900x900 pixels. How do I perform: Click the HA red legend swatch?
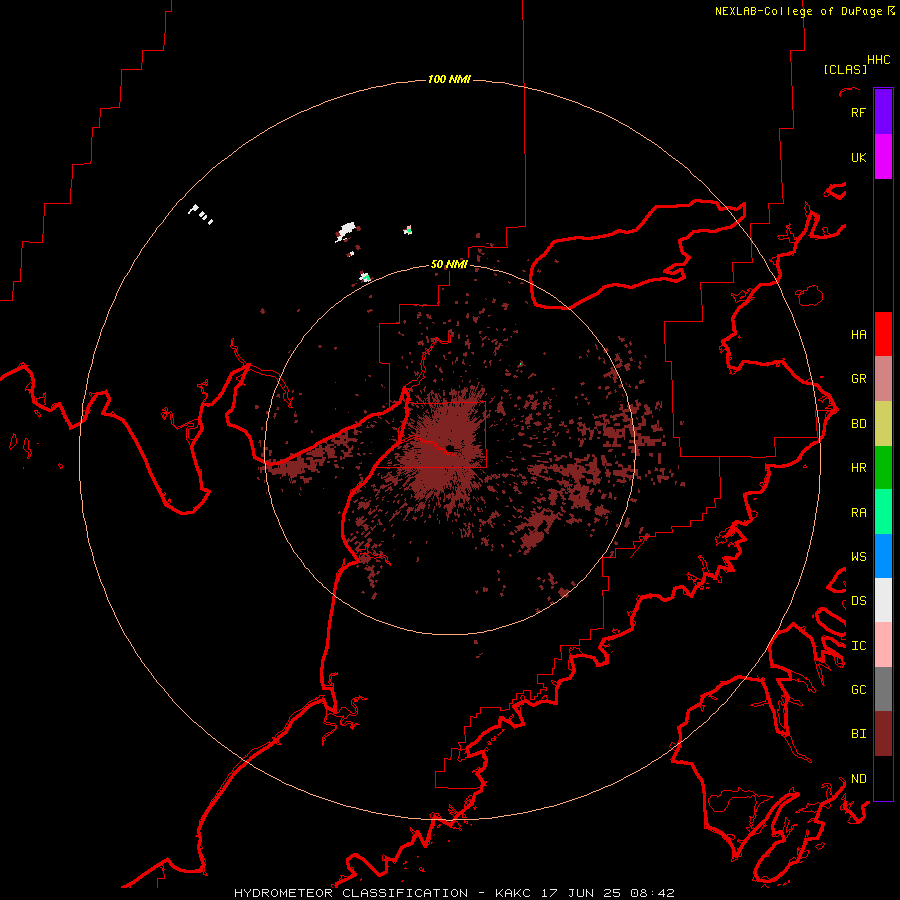click(x=883, y=334)
